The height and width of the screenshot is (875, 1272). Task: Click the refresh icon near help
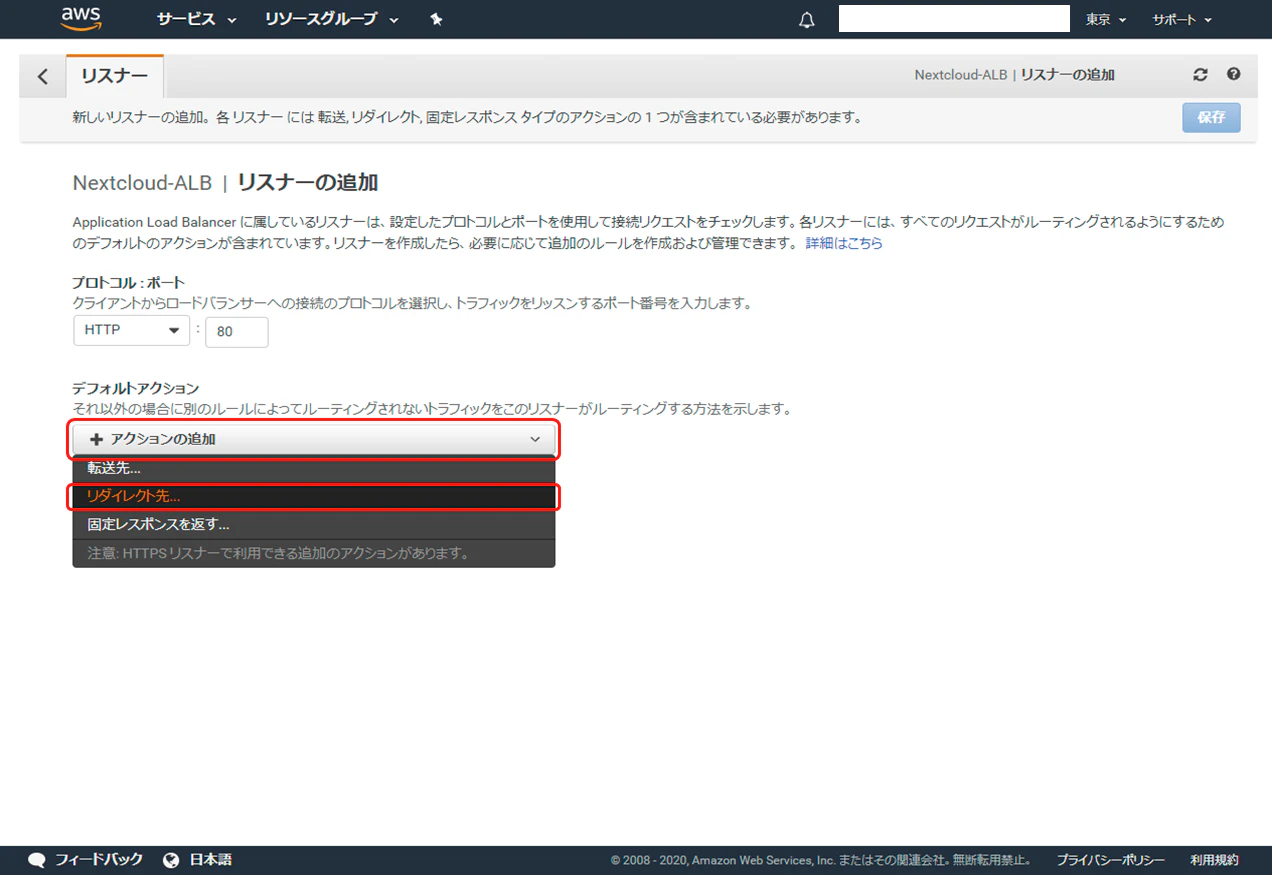1201,75
